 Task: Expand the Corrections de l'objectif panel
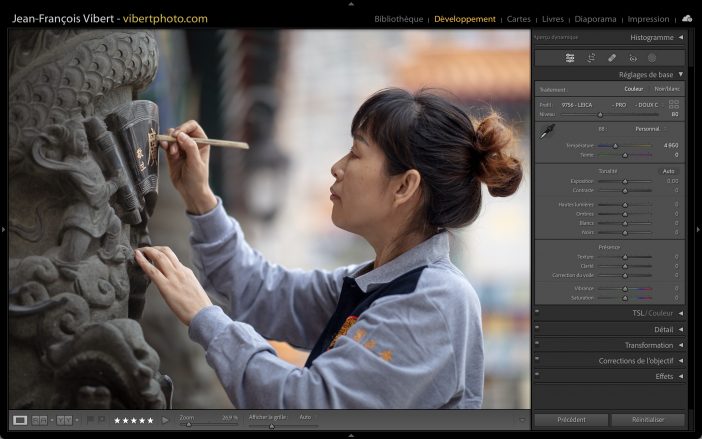tap(681, 361)
